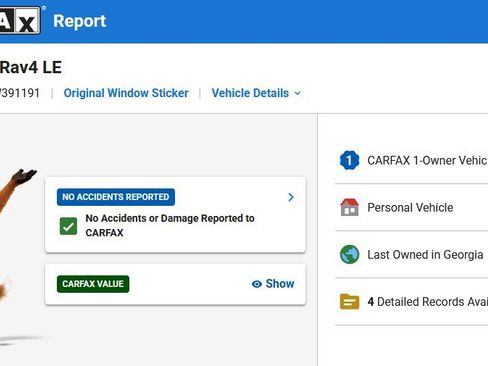Select the Personal Vehicle text
Viewport: 488px width, 366px height.
point(410,208)
